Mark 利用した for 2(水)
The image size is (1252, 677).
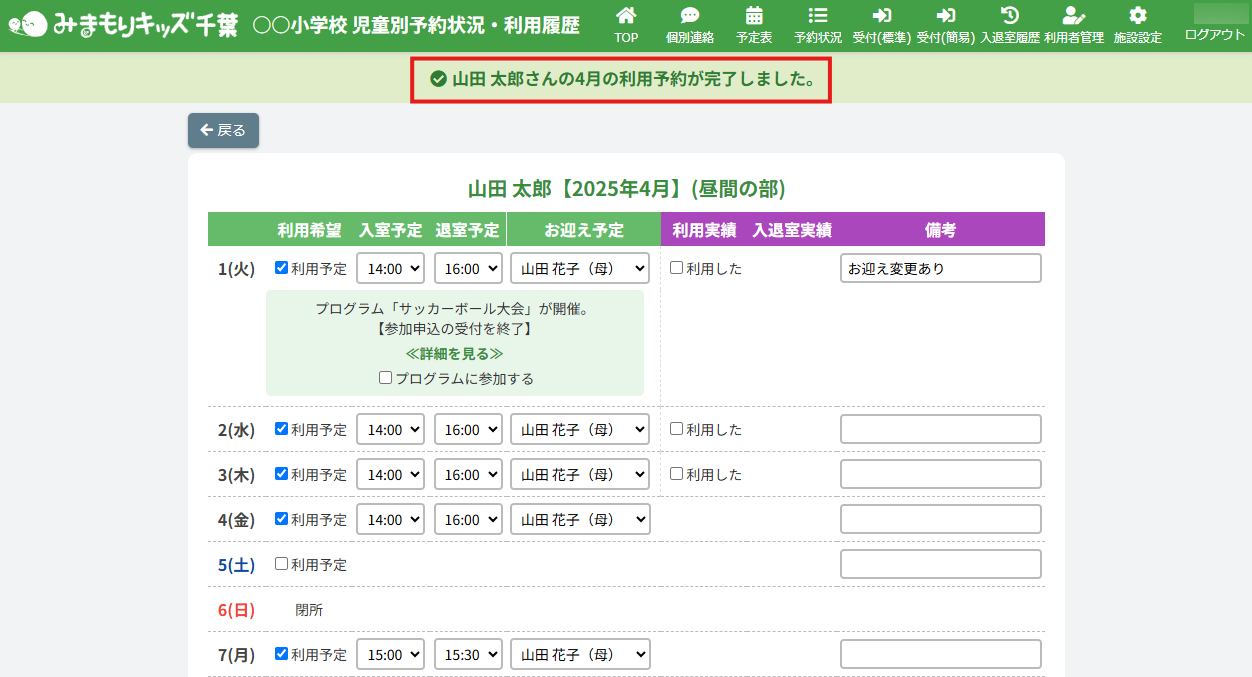(677, 429)
